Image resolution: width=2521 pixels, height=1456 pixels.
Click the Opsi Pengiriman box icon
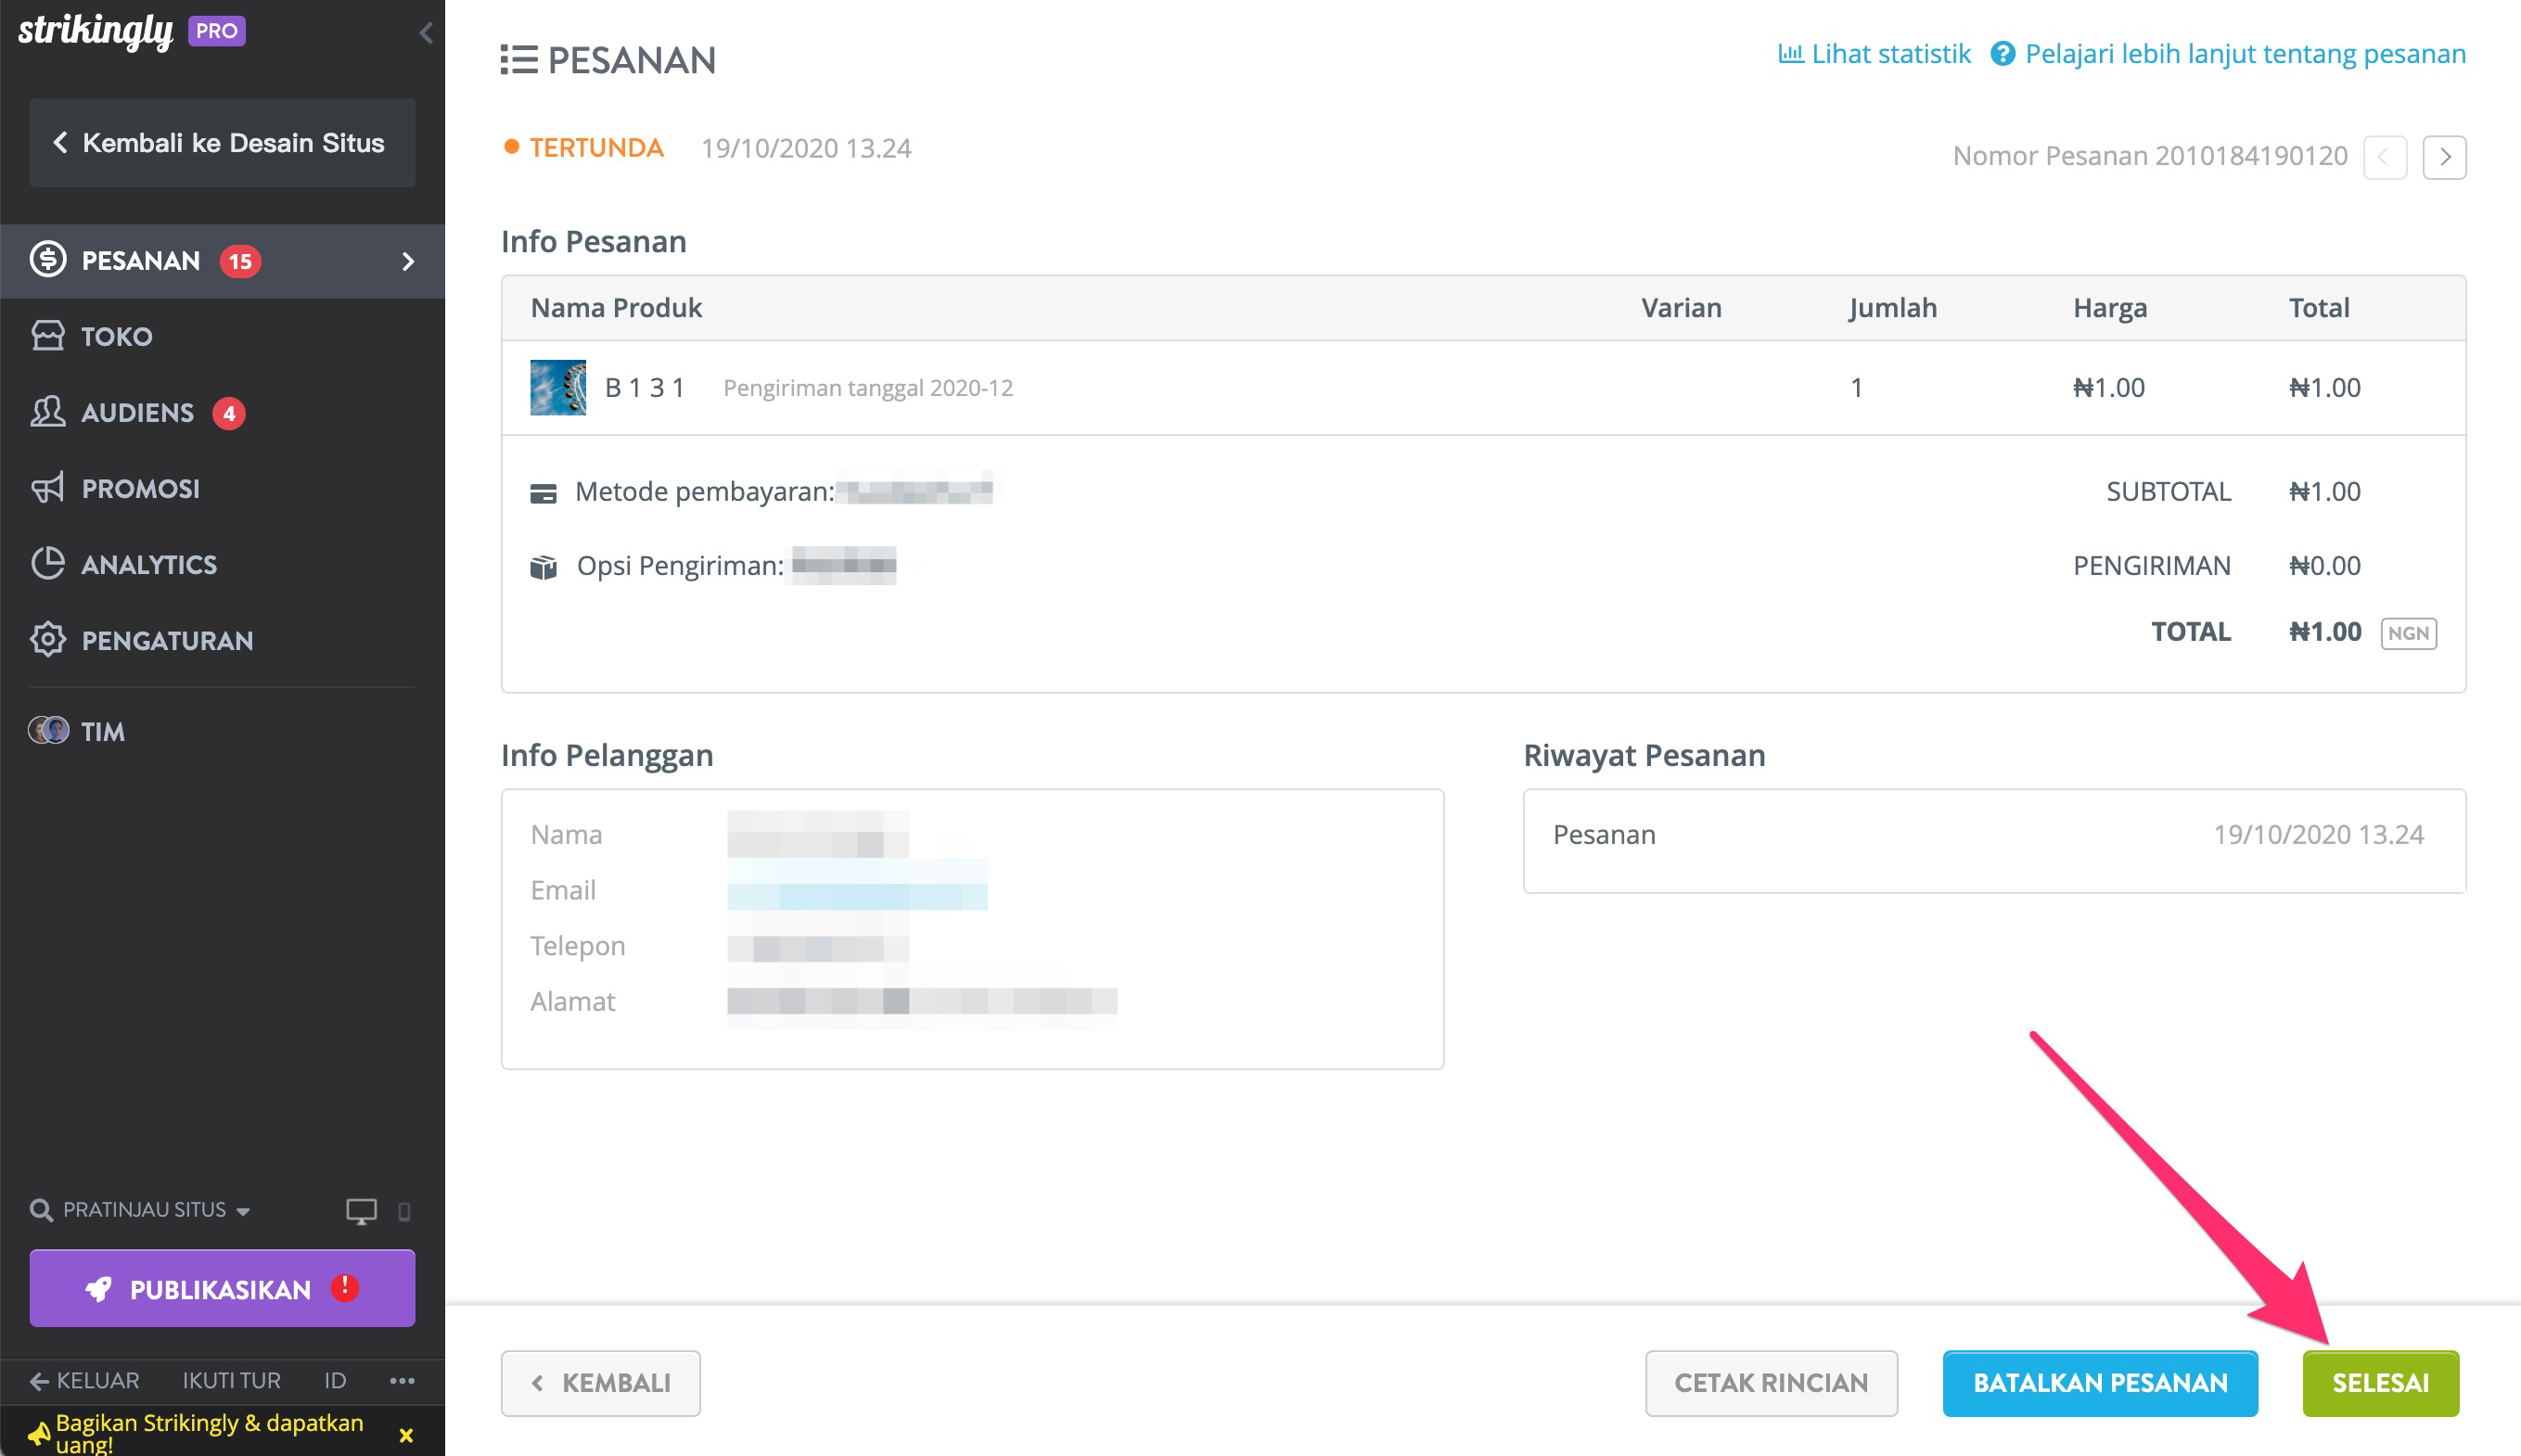point(543,567)
